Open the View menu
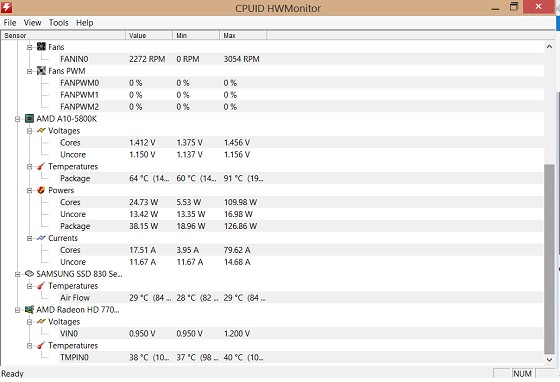The height and width of the screenshot is (382, 560). 32,23
